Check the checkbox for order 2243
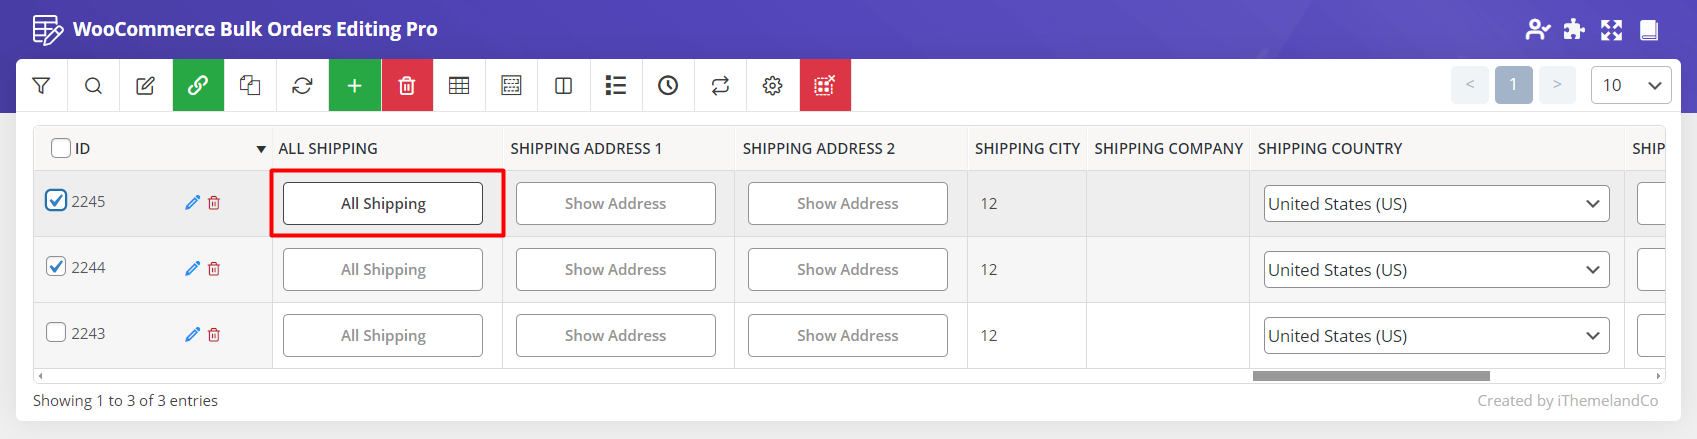 point(56,332)
